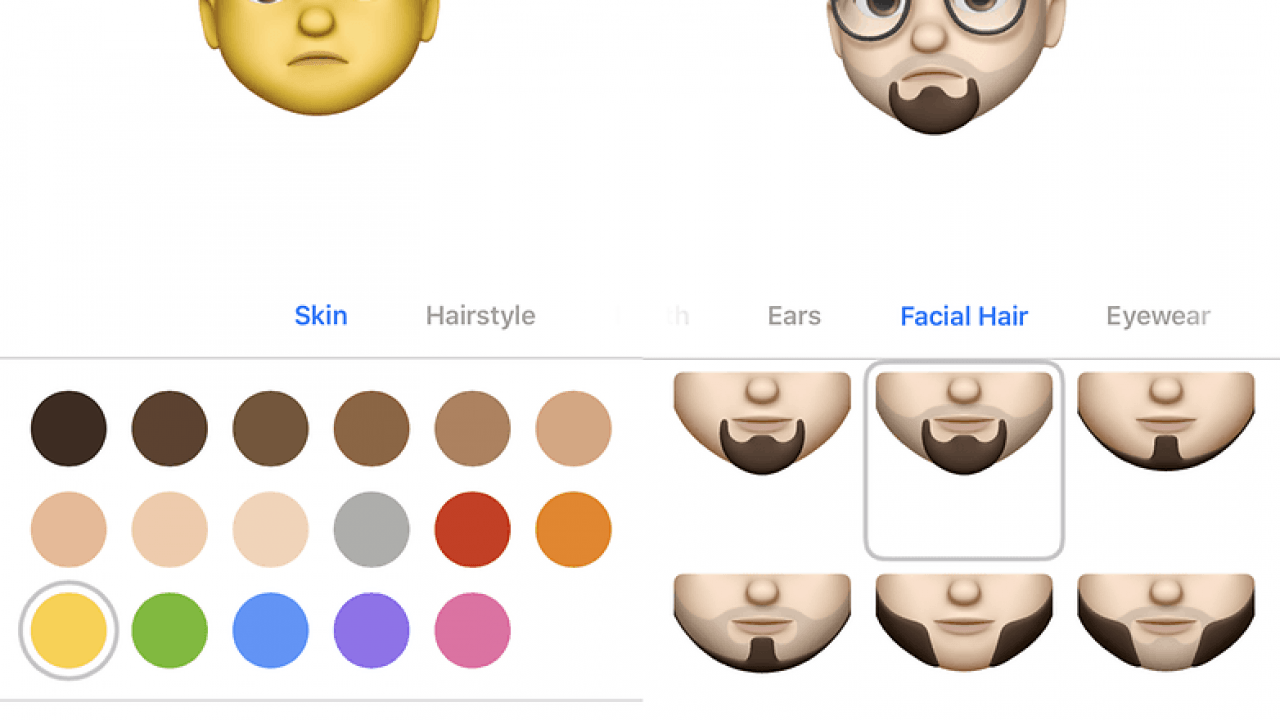Open the Ears tab
The height and width of the screenshot is (720, 1280).
[x=794, y=316]
